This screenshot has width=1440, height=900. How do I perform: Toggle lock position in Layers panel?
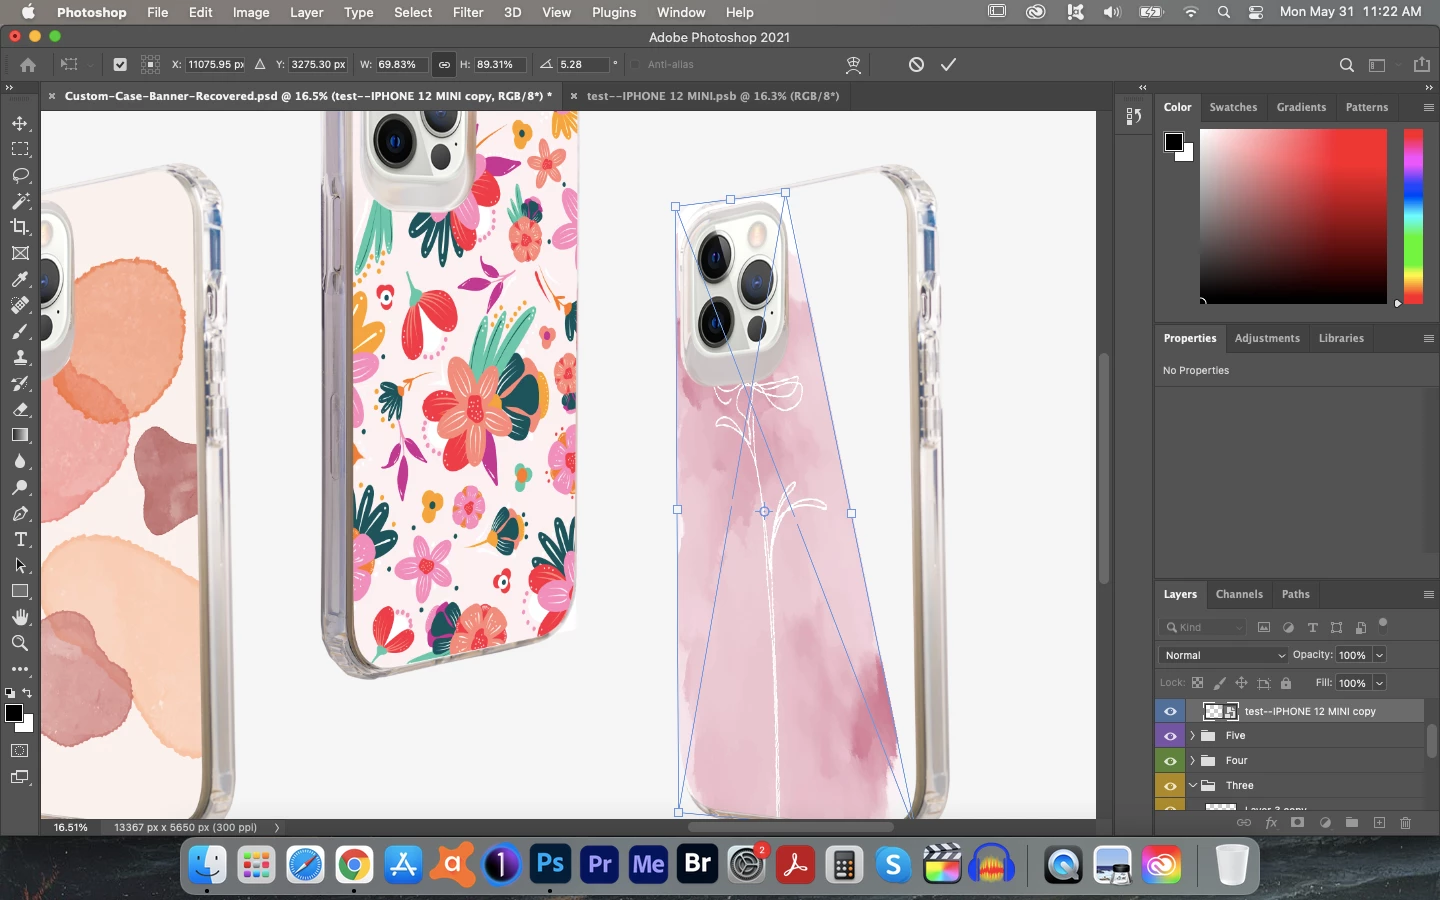1241,683
